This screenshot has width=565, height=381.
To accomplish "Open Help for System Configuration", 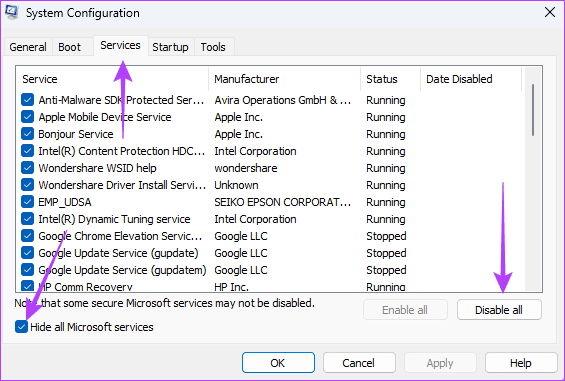I will 521,363.
